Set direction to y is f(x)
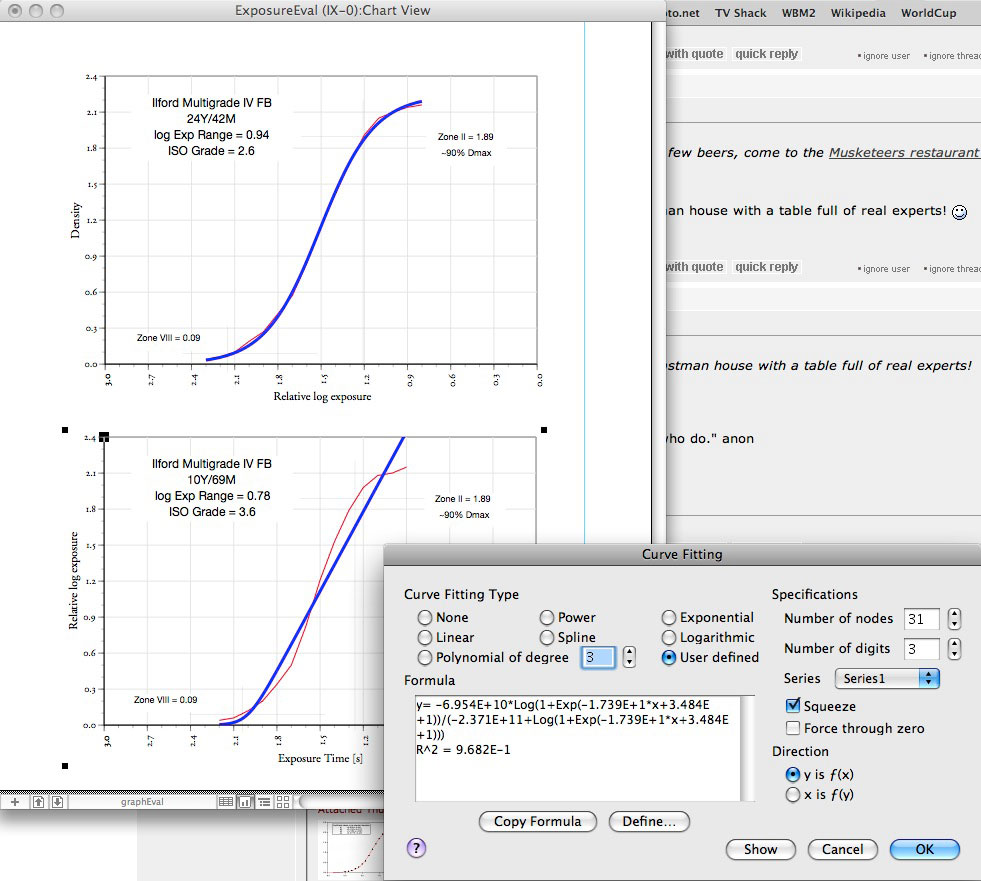The width and height of the screenshot is (981, 881). 793,775
